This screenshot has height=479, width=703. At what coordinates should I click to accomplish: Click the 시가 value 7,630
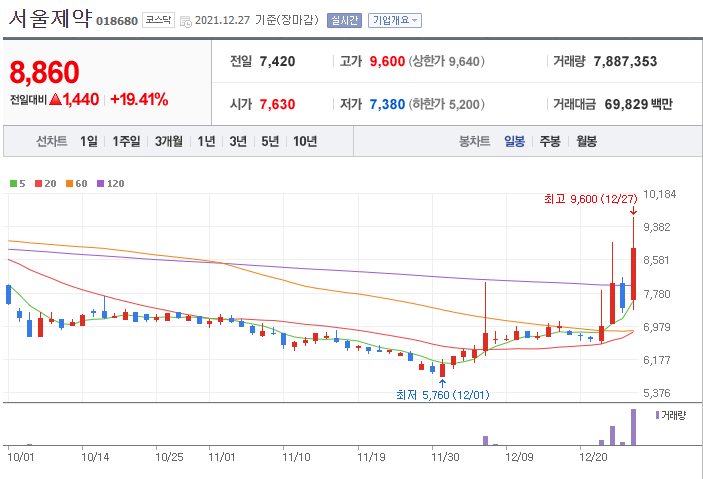[x=277, y=104]
